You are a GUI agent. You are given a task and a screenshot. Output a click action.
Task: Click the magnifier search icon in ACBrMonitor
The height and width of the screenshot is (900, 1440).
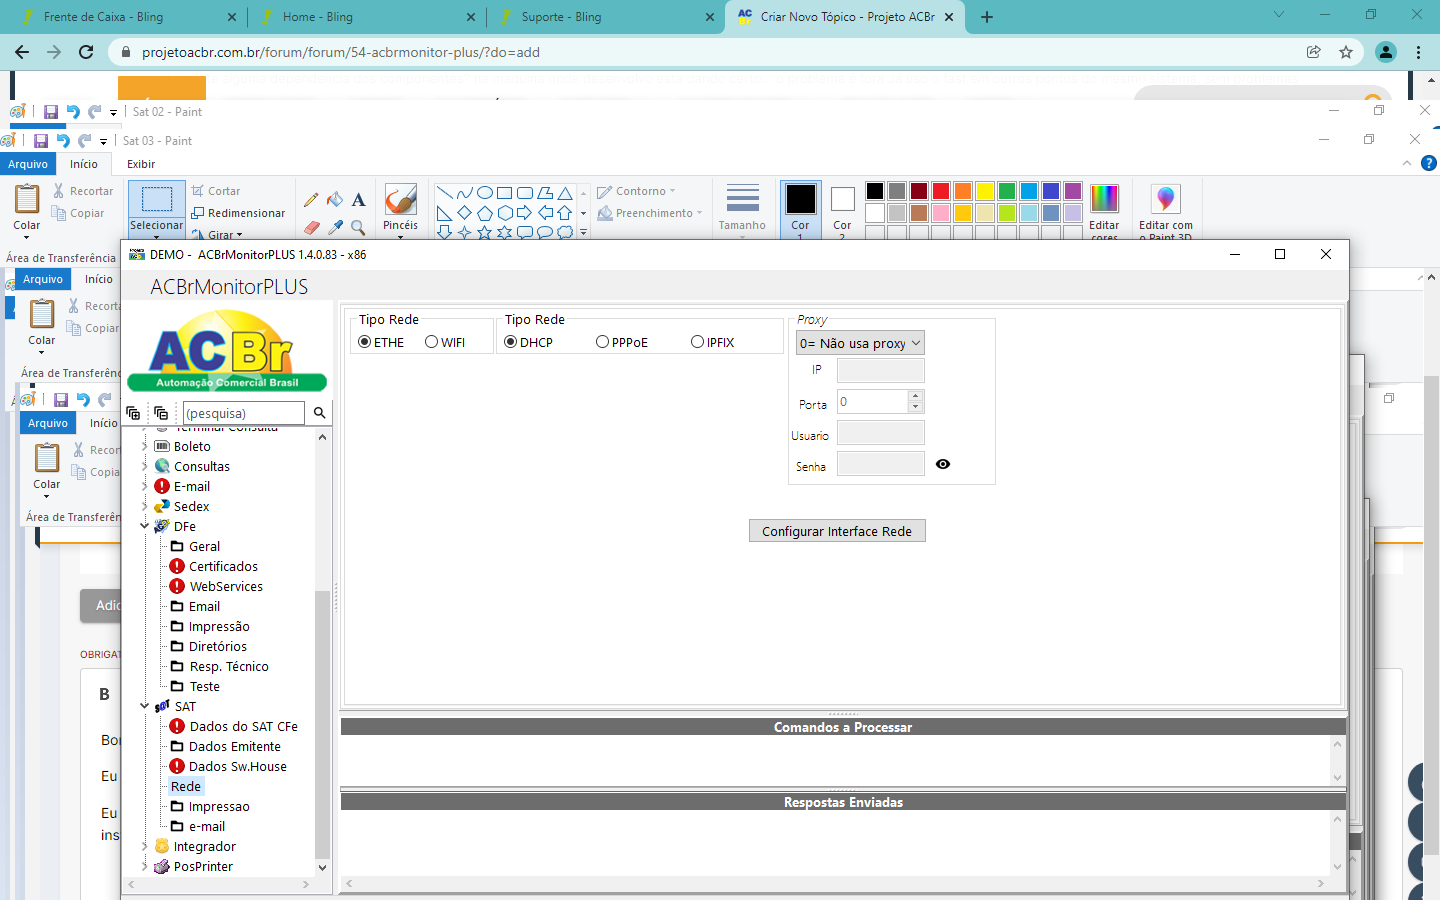click(320, 413)
